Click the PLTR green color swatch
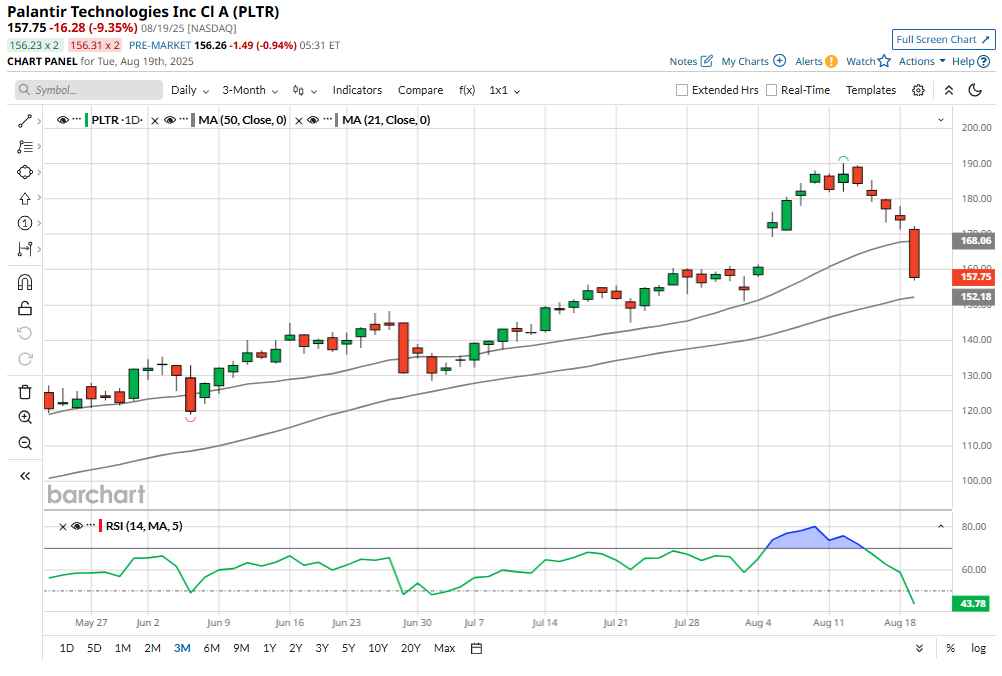Viewport: 1002px width, 676px height. [86, 119]
